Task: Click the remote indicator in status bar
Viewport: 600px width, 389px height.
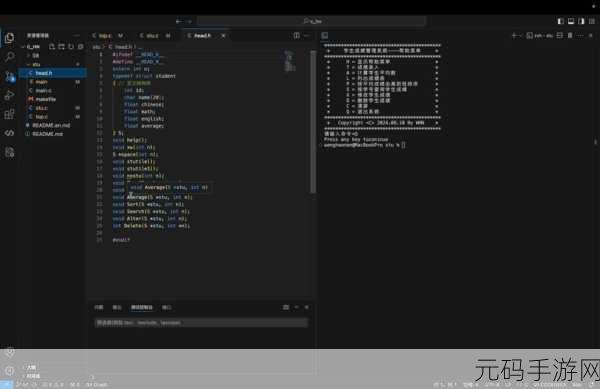Action: [7, 385]
